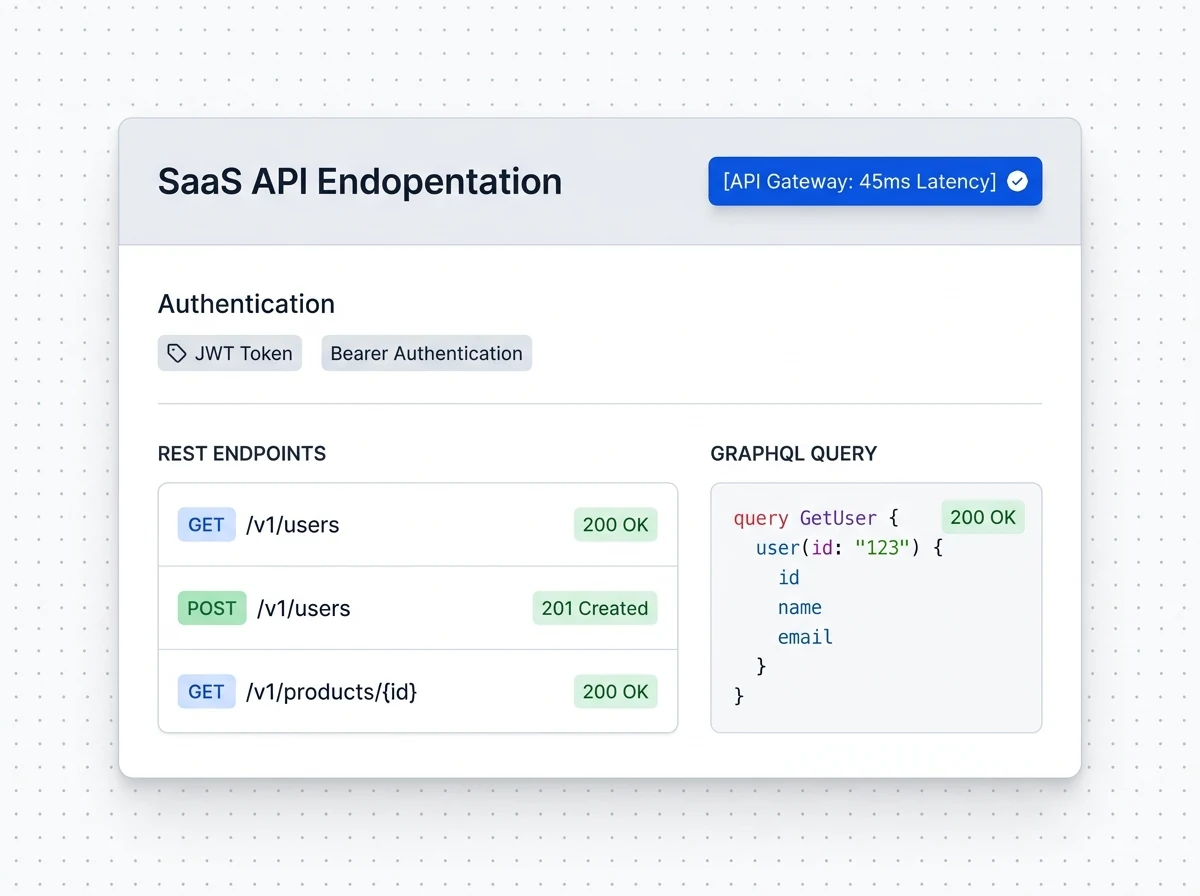The height and width of the screenshot is (896, 1200).
Task: Click the SaaS API Endopentation title
Action: (360, 181)
